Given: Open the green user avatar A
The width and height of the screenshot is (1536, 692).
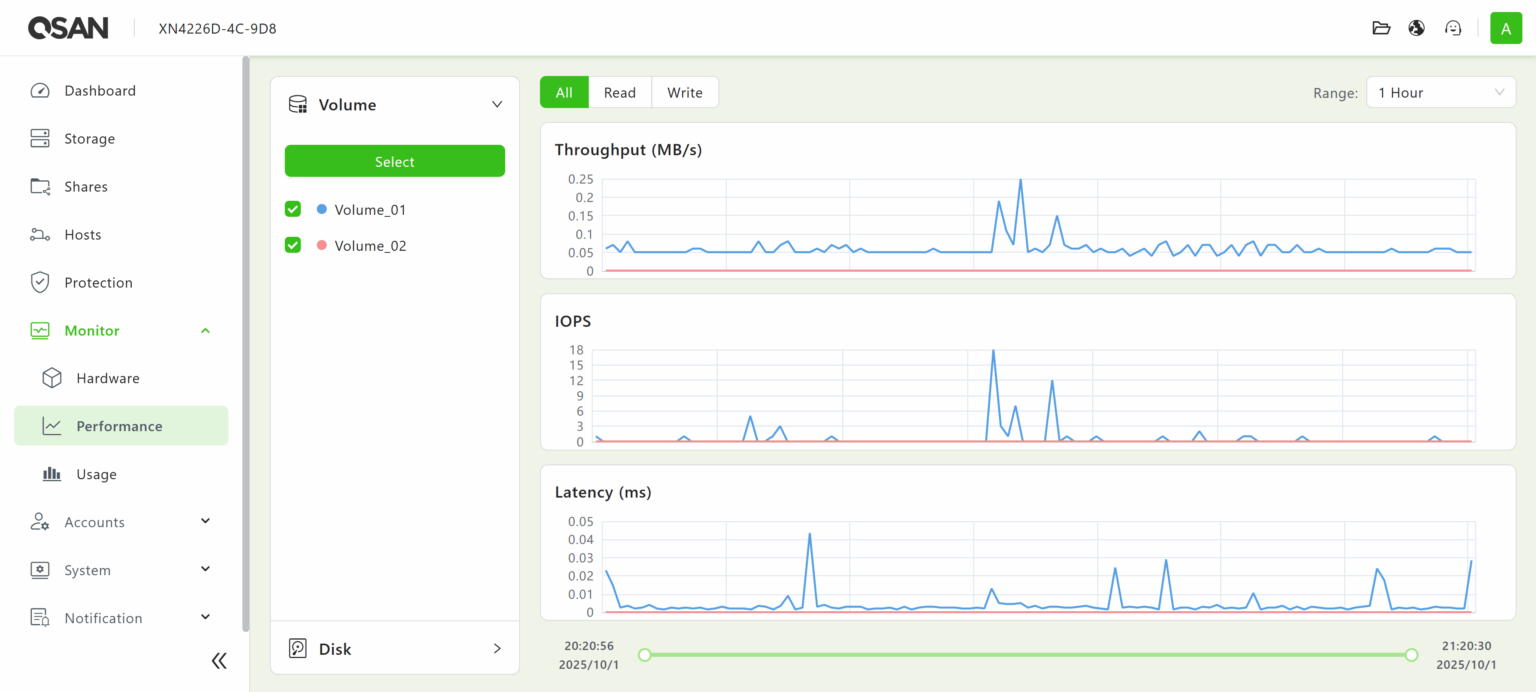Looking at the screenshot, I should point(1505,28).
